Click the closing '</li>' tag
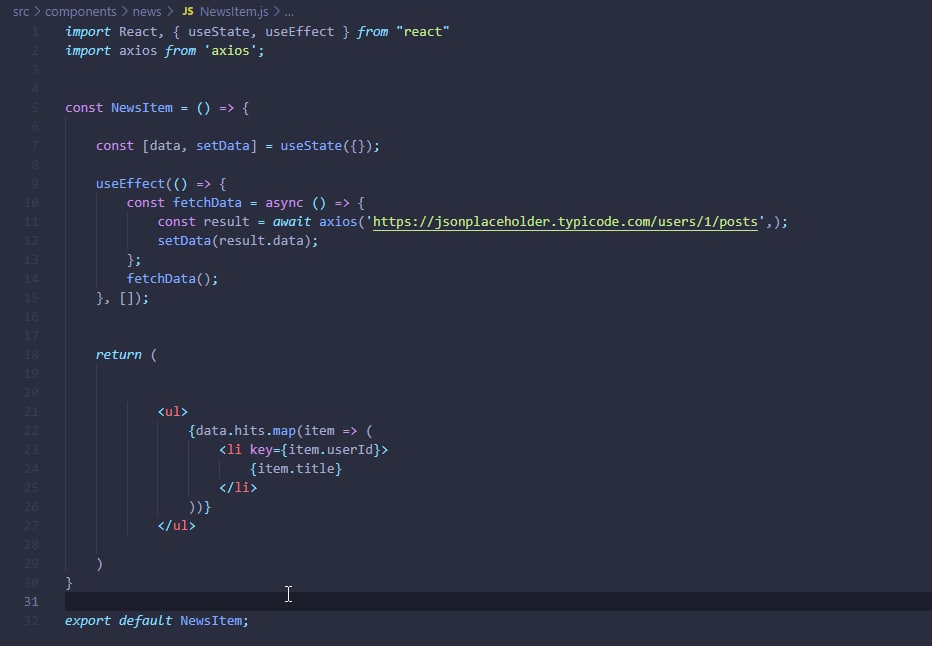This screenshot has height=646, width=932. click(238, 488)
